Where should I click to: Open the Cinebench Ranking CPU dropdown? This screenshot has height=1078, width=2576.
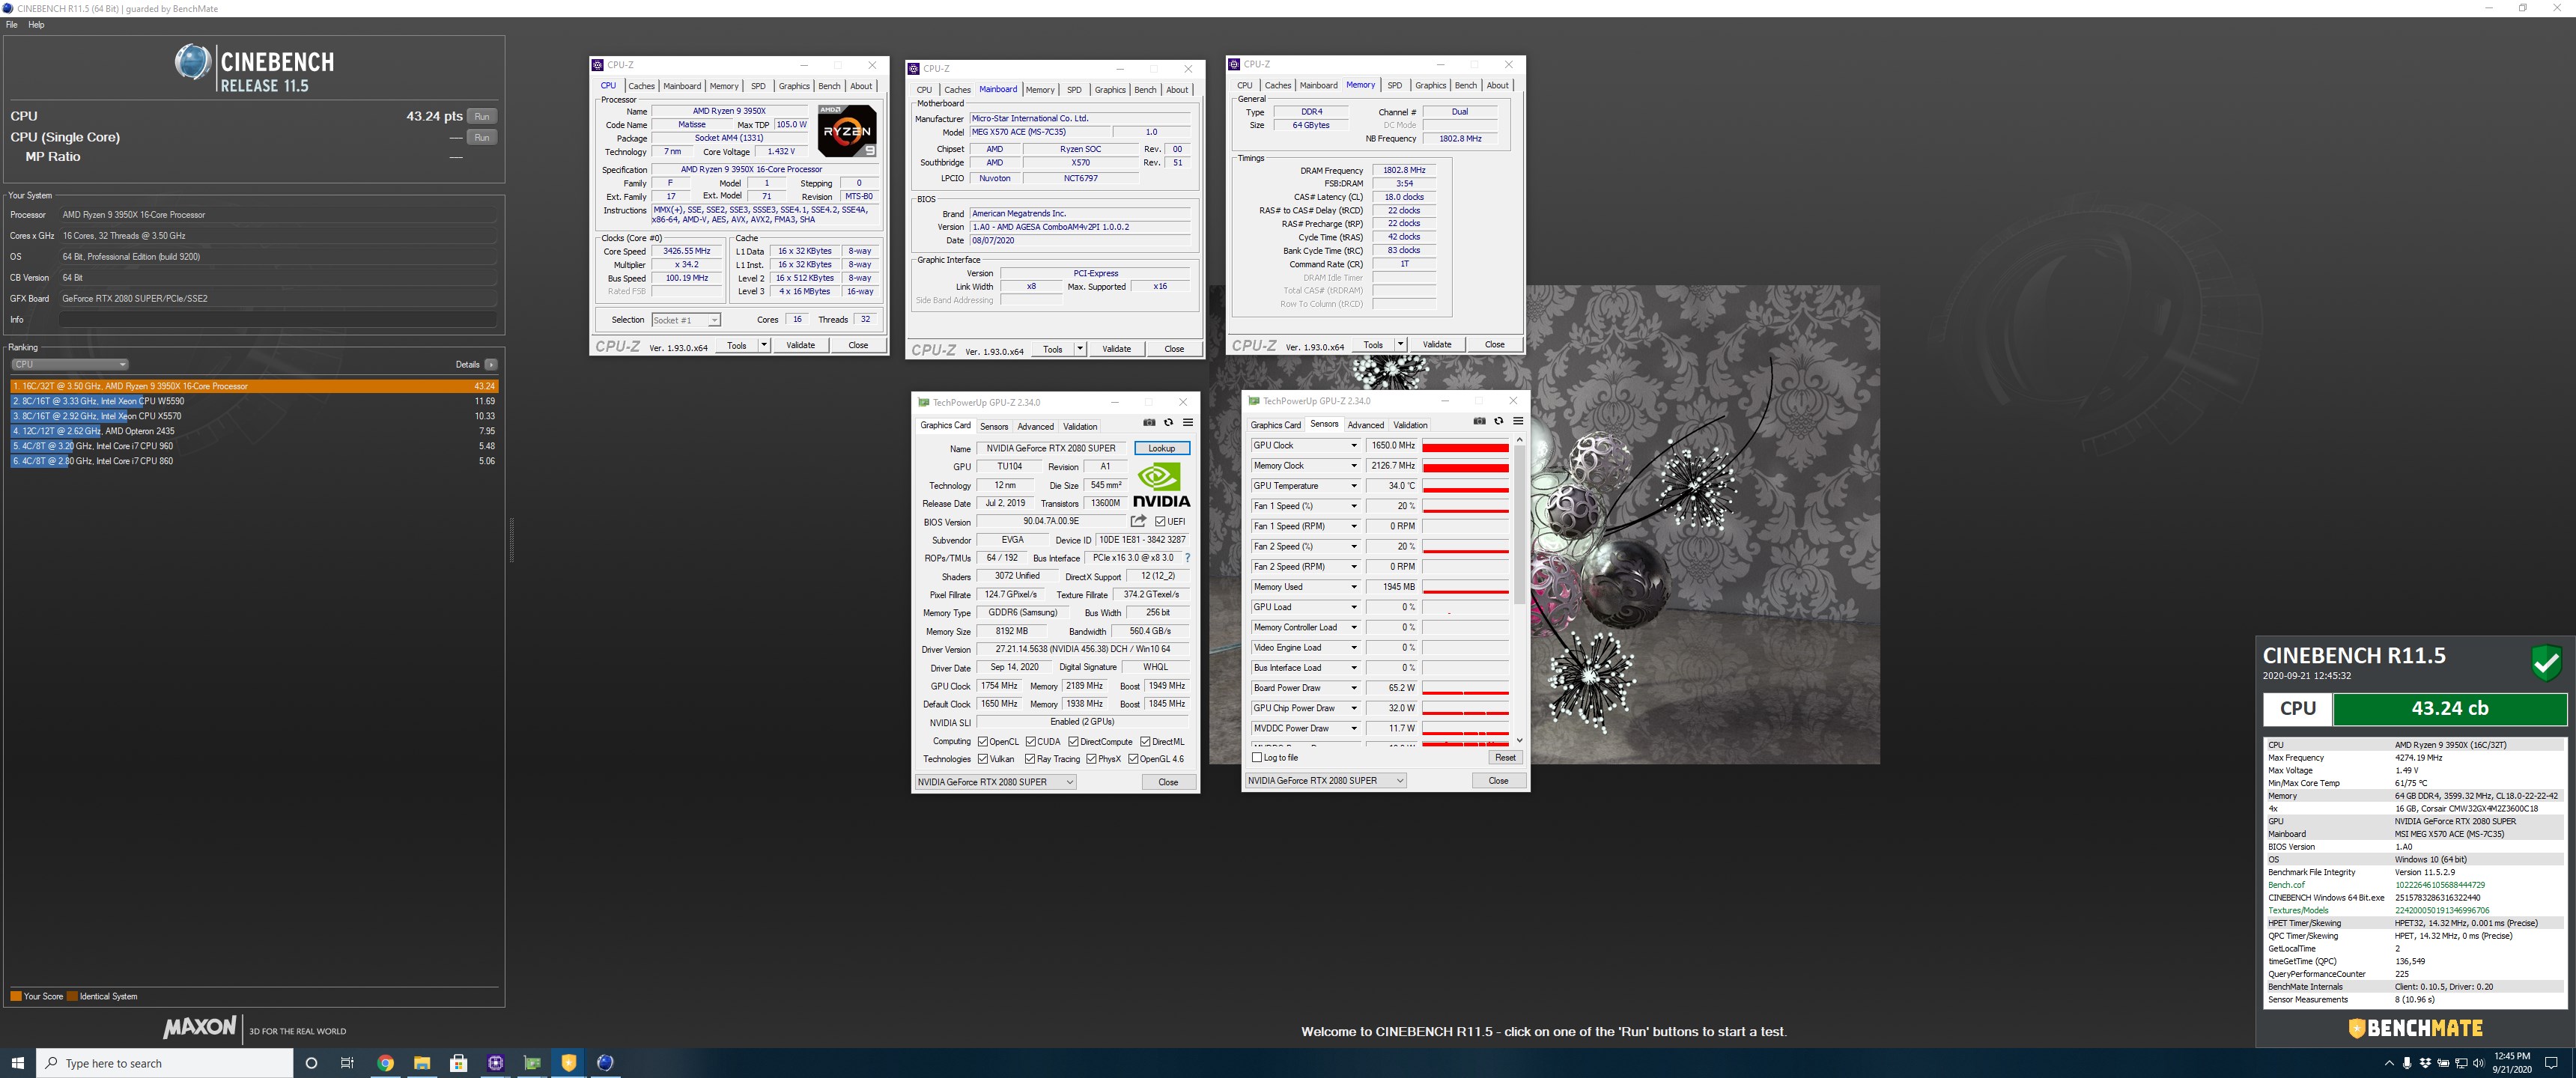[x=70, y=364]
